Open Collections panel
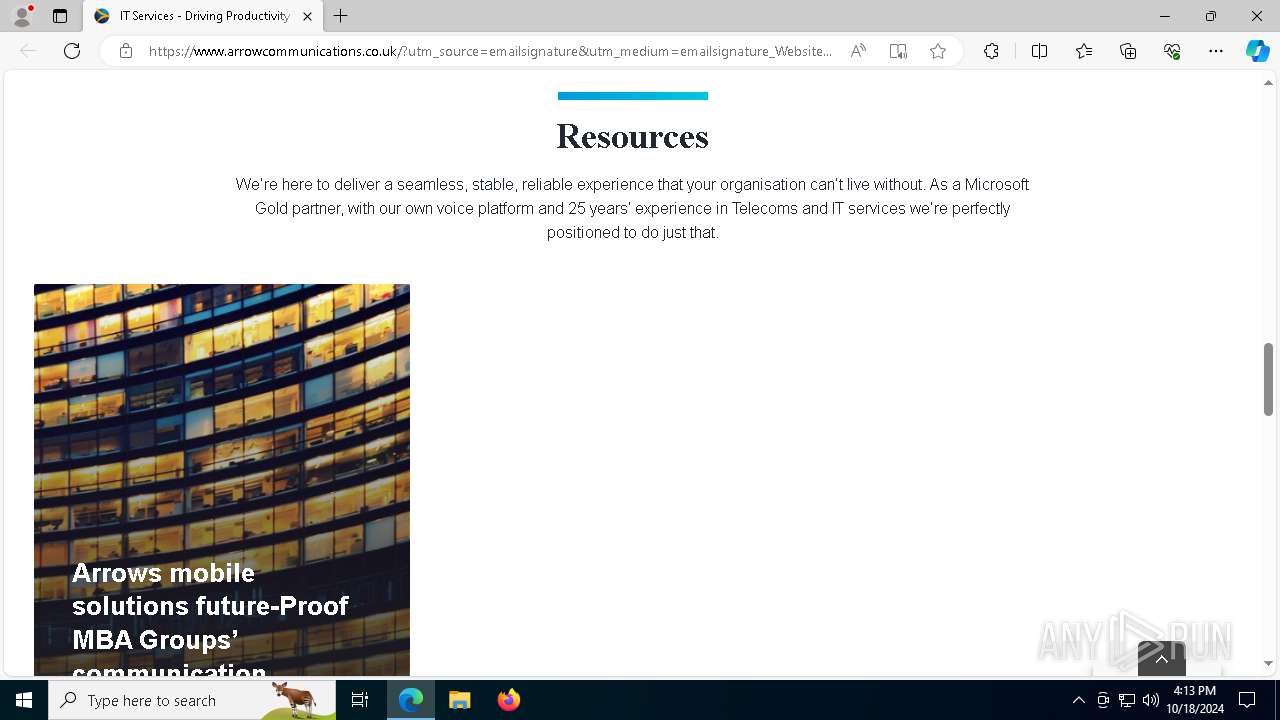This screenshot has width=1280, height=720. click(x=1128, y=51)
